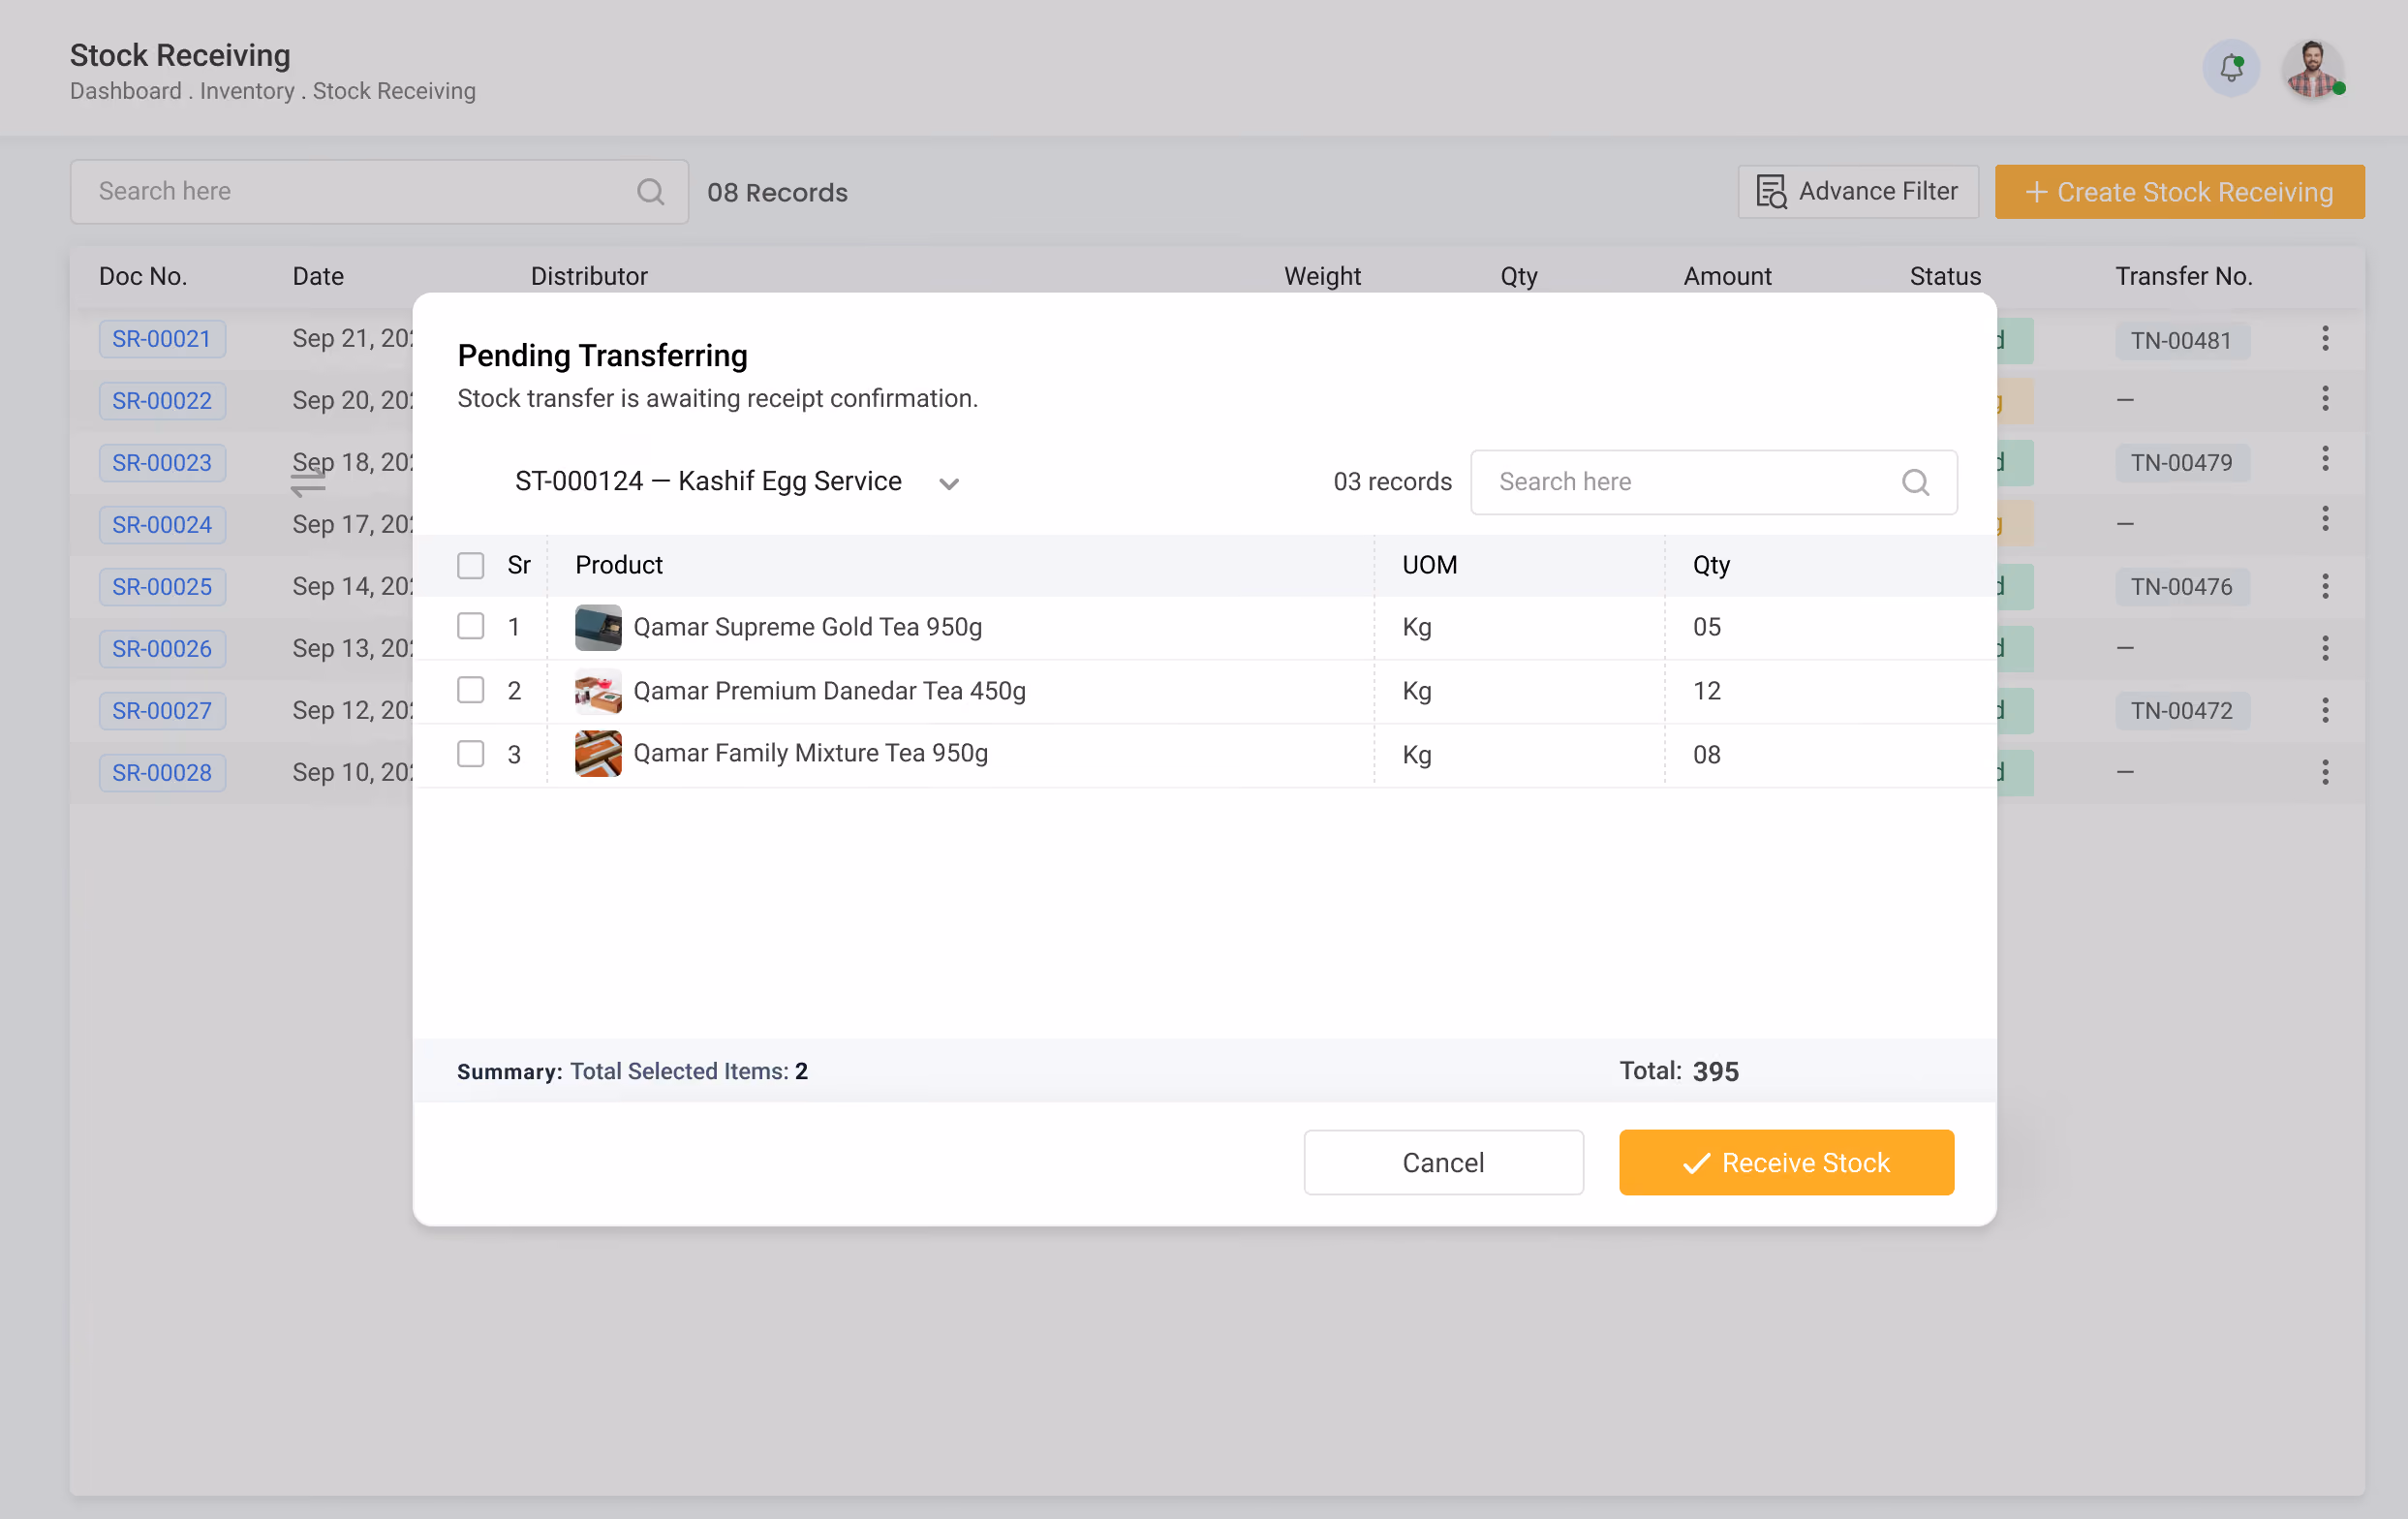Click the Status column header
The width and height of the screenshot is (2408, 1519).
[x=1945, y=276]
